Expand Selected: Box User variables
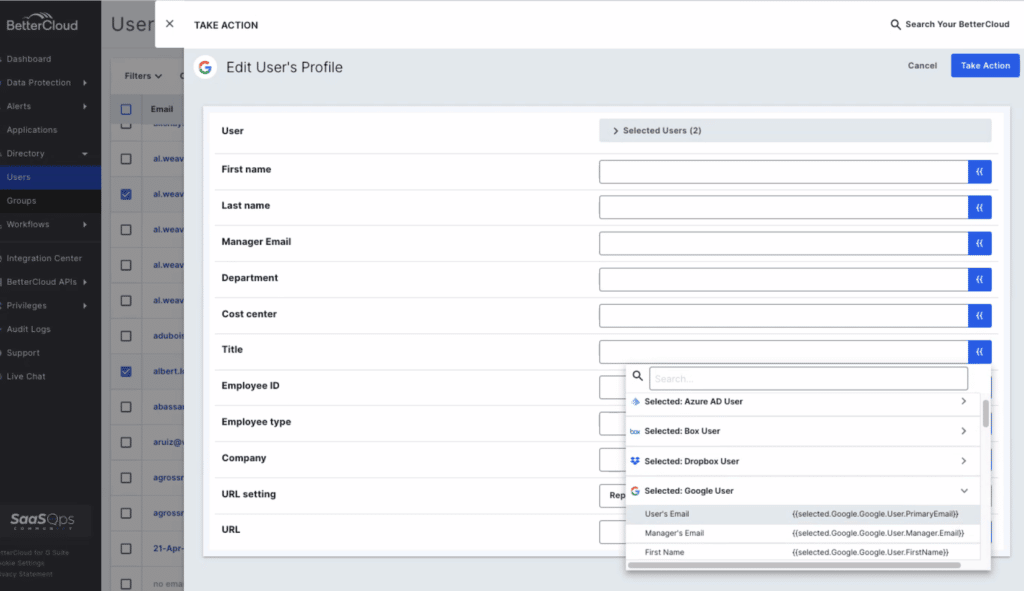 click(963, 431)
